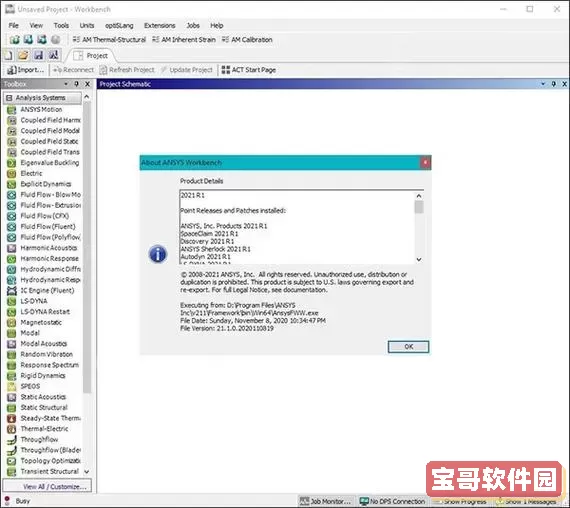Click the Toolbox vertical scrollbar thumb
Screen dimensions: 570x508
click(x=87, y=247)
